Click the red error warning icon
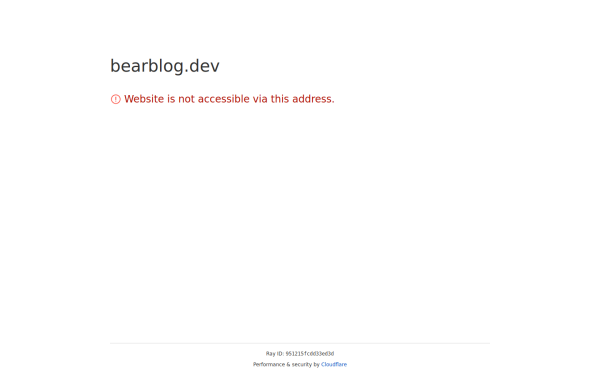 116,99
